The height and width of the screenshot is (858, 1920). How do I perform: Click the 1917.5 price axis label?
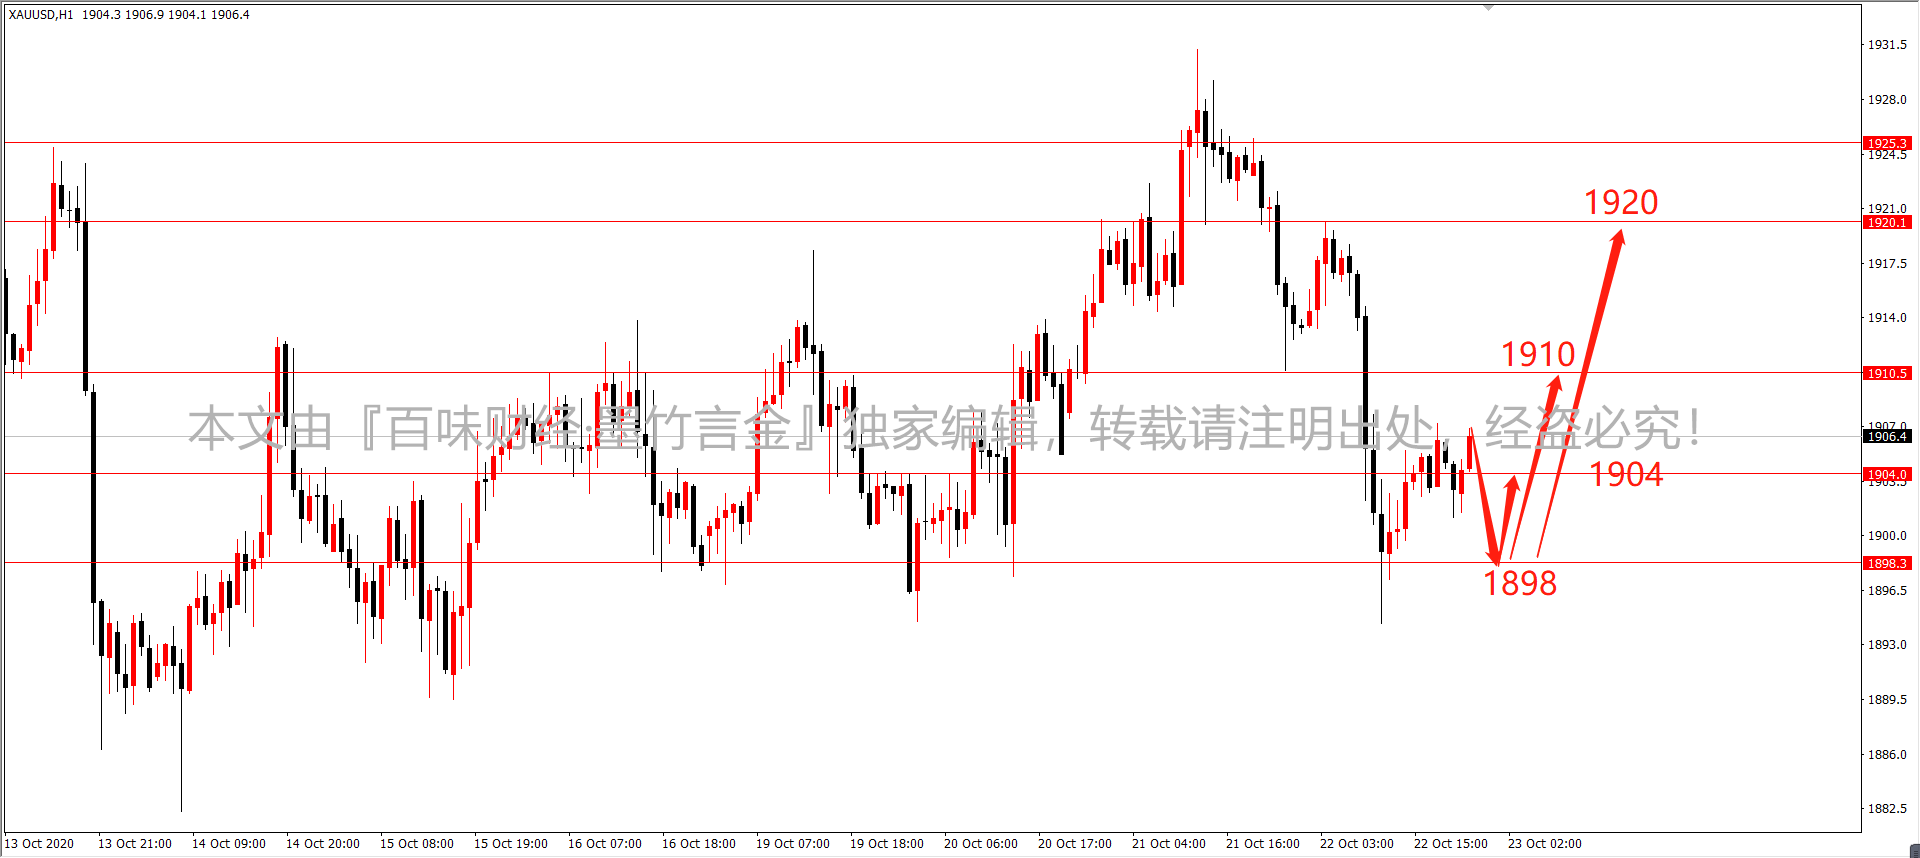click(x=1887, y=264)
